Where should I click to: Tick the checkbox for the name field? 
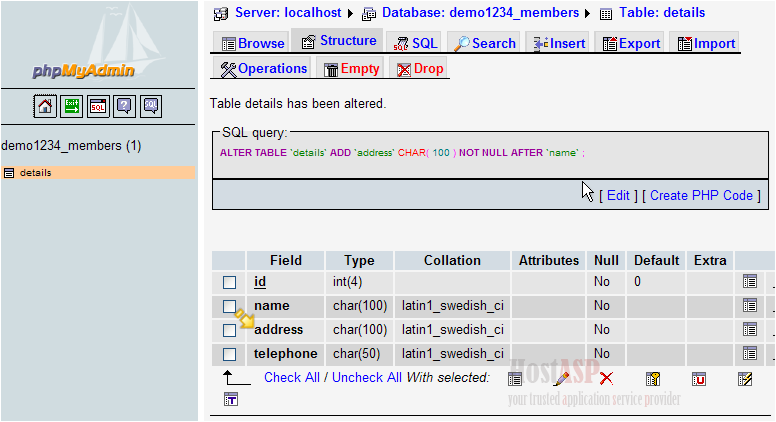[229, 306]
